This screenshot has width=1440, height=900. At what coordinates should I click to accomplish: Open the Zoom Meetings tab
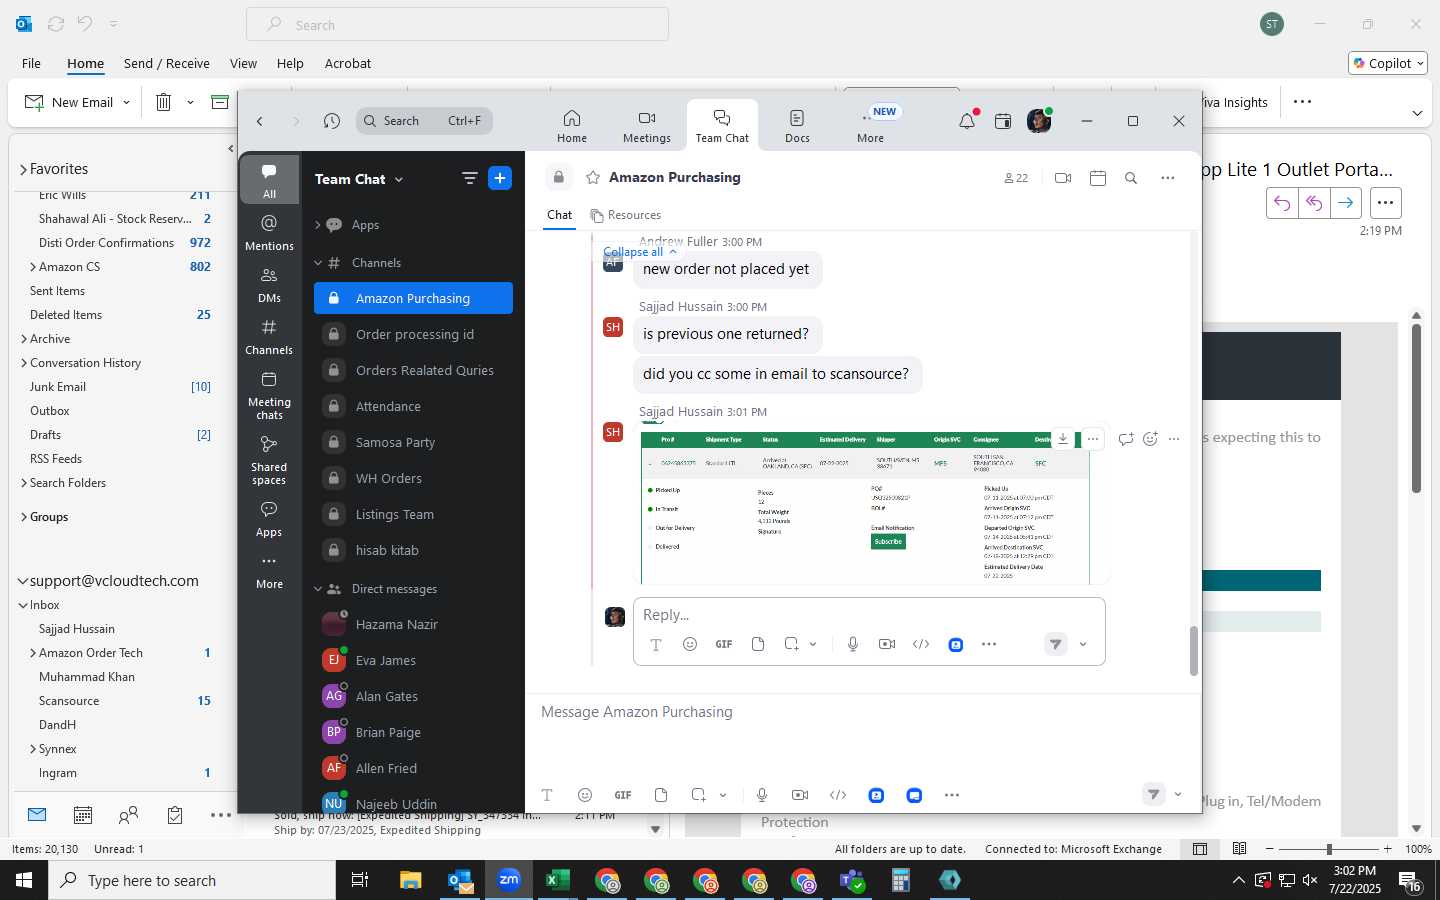pos(647,126)
